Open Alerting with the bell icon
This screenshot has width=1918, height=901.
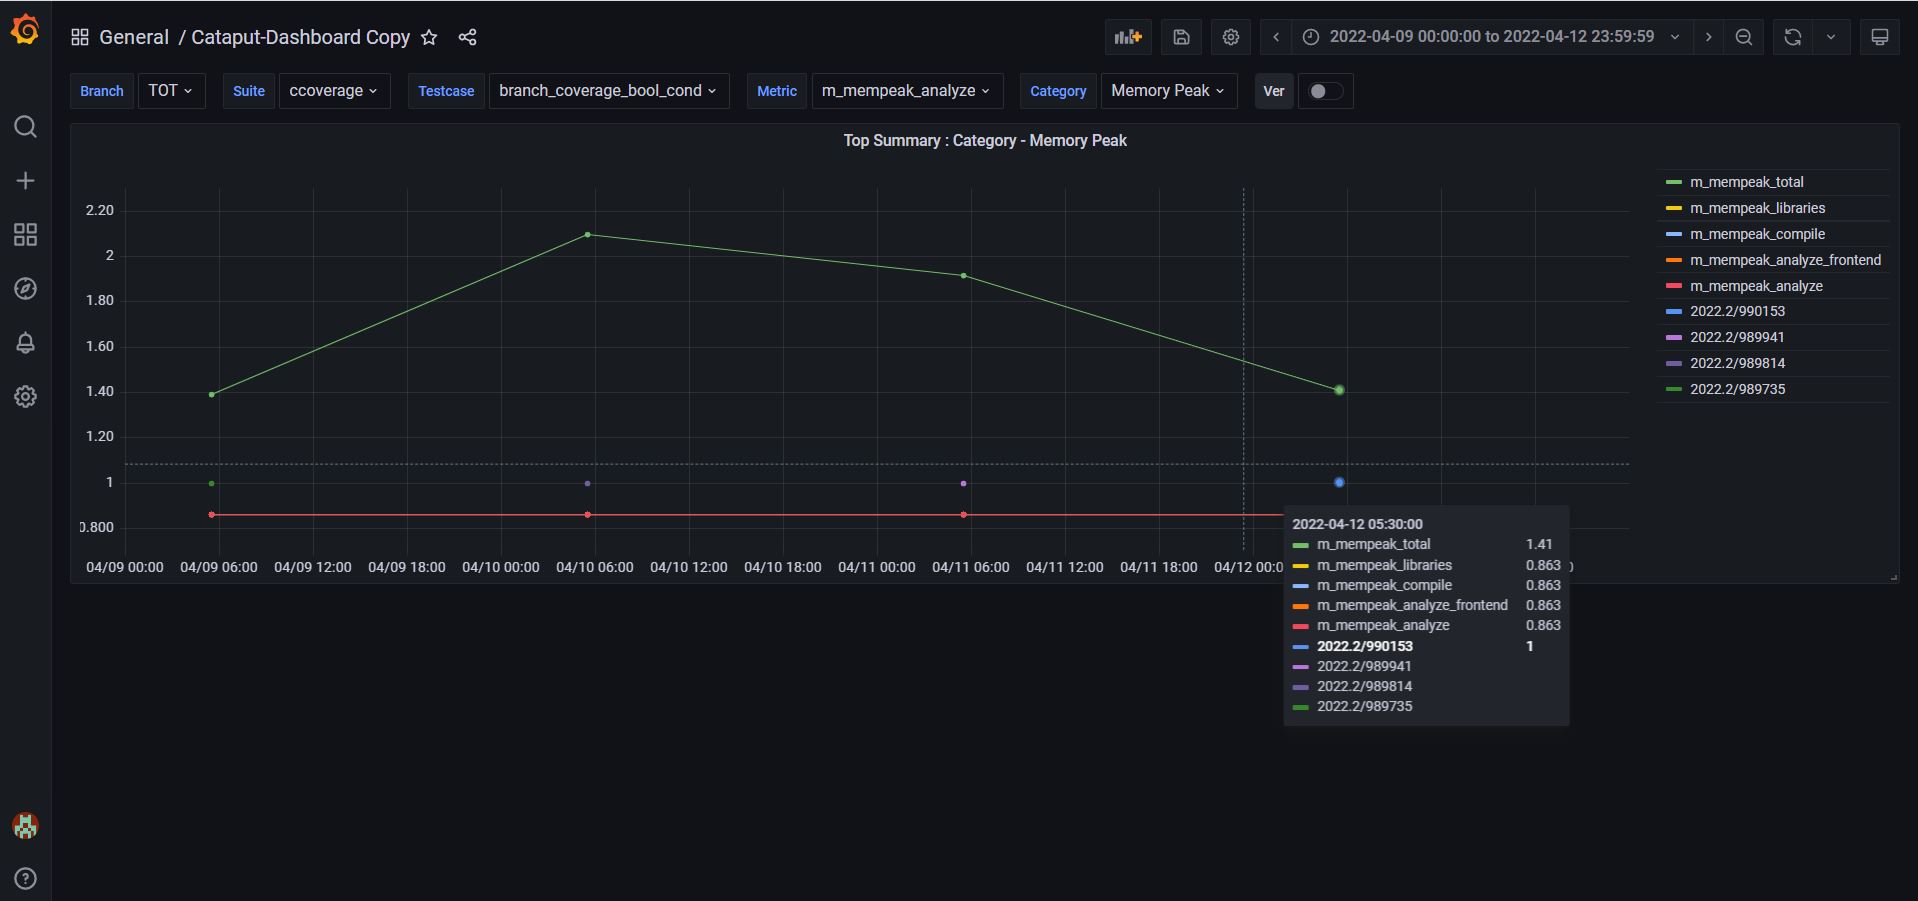coord(25,343)
